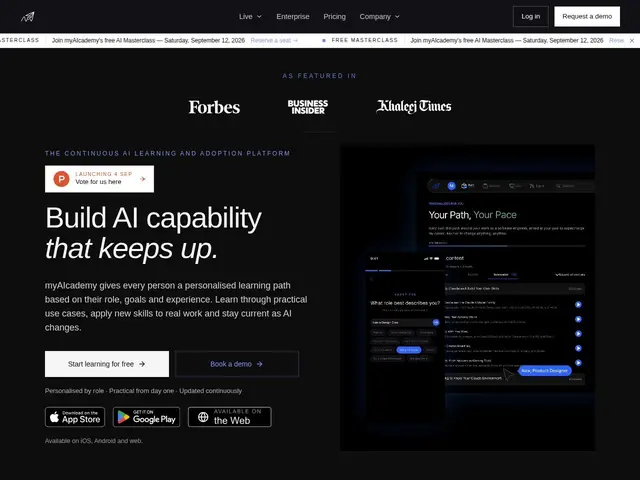Click the Log in button
This screenshot has height=480, width=640.
click(x=531, y=16)
